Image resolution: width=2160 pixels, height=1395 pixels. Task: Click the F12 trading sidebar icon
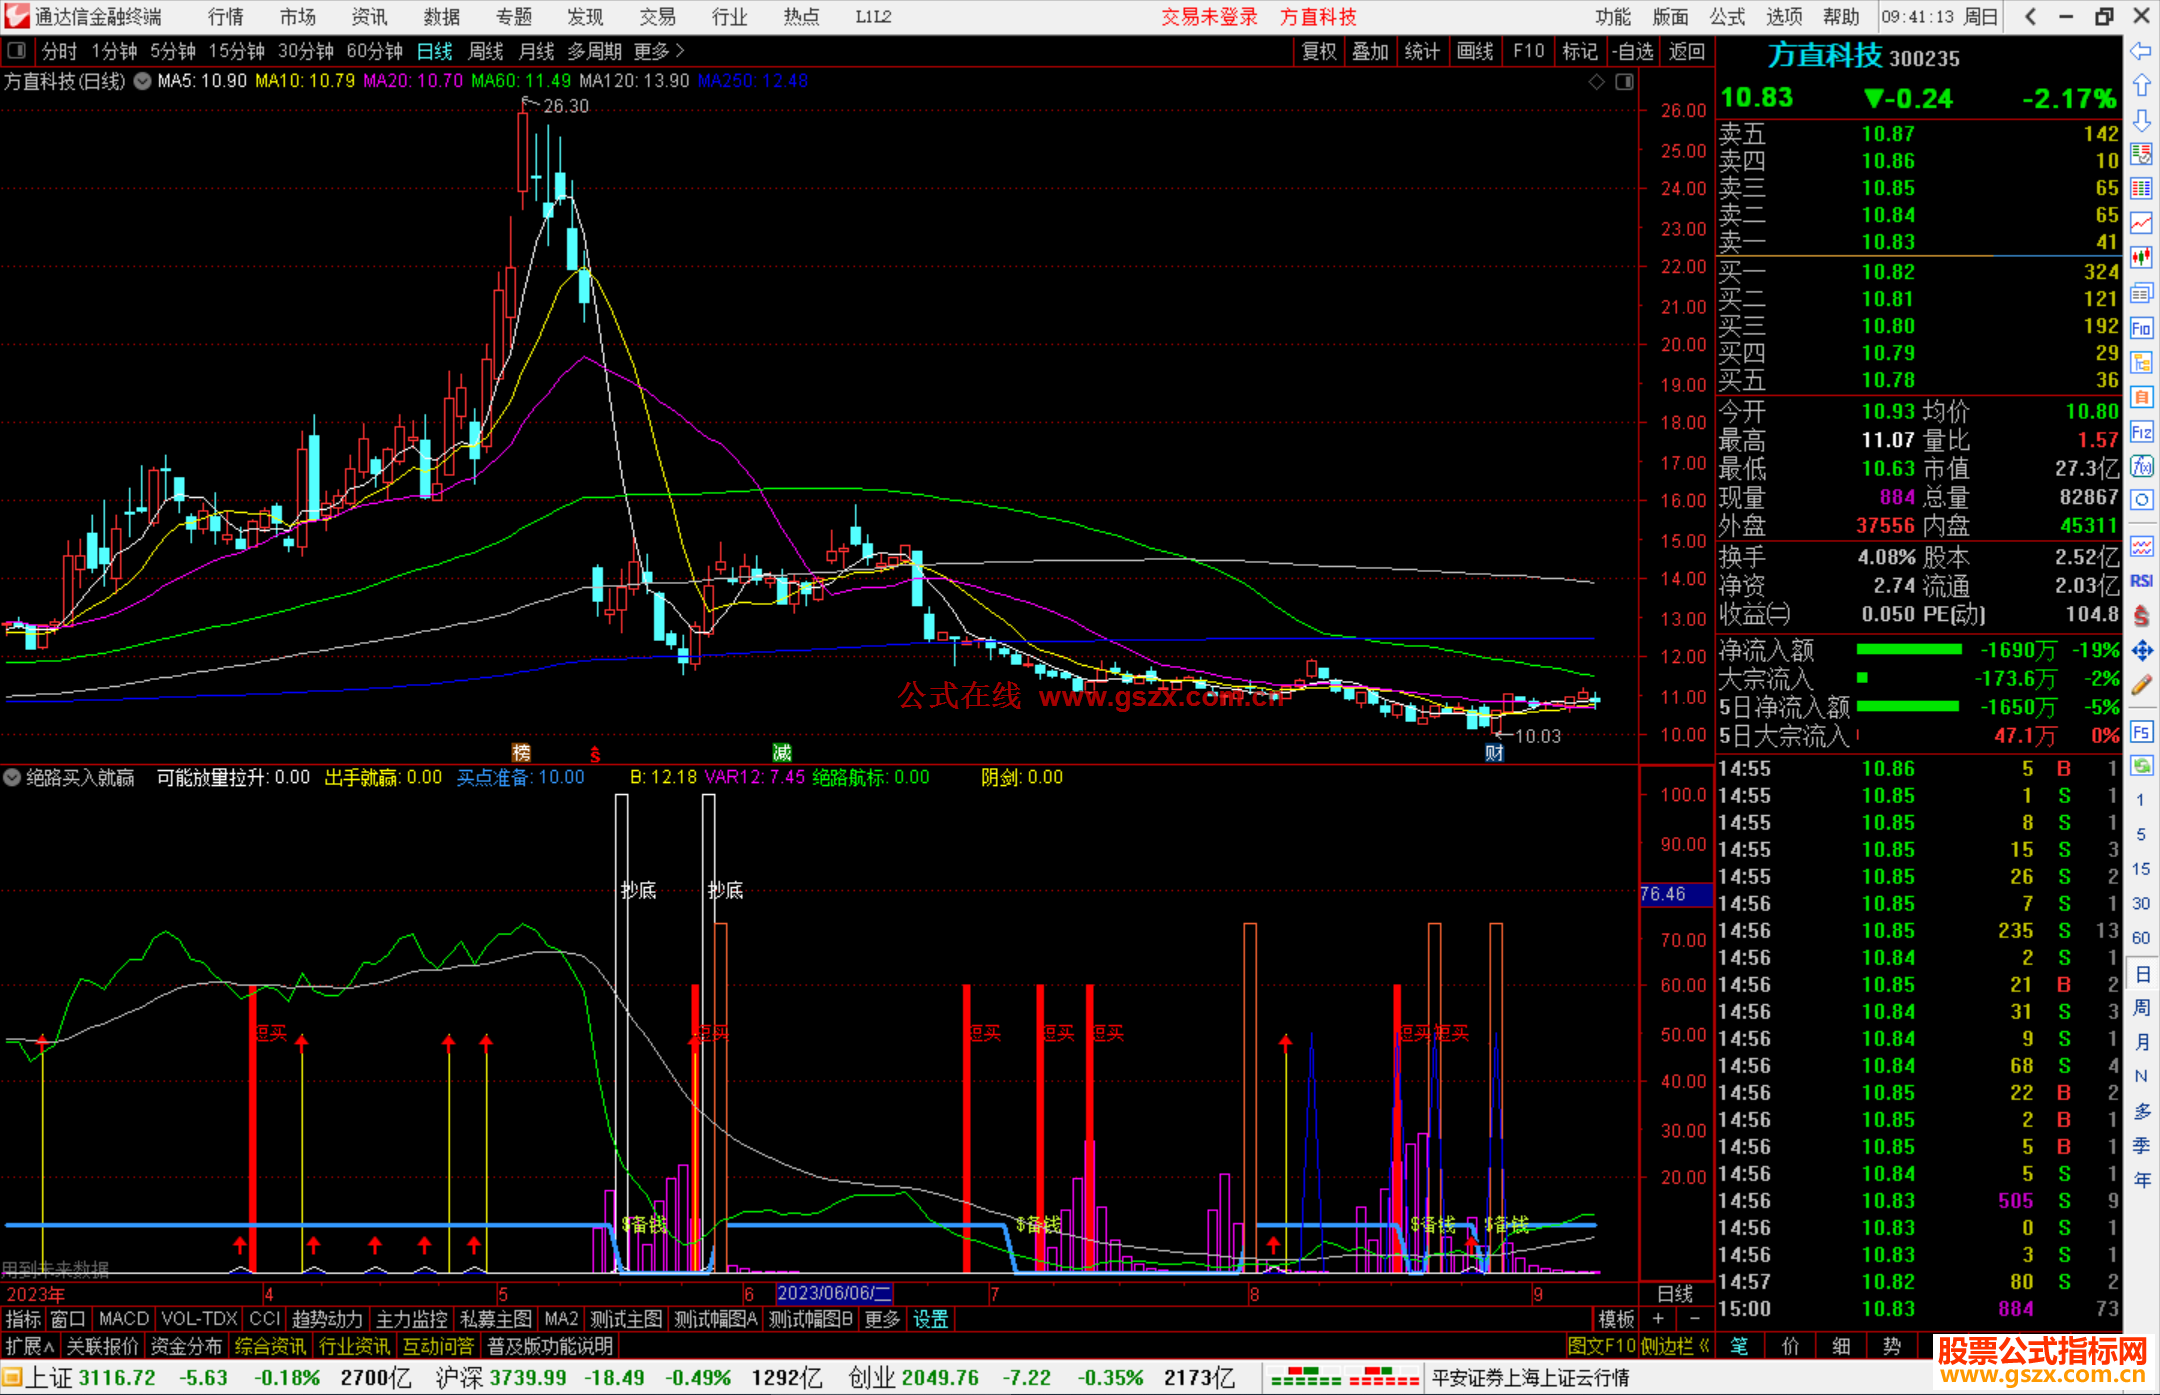click(2141, 432)
